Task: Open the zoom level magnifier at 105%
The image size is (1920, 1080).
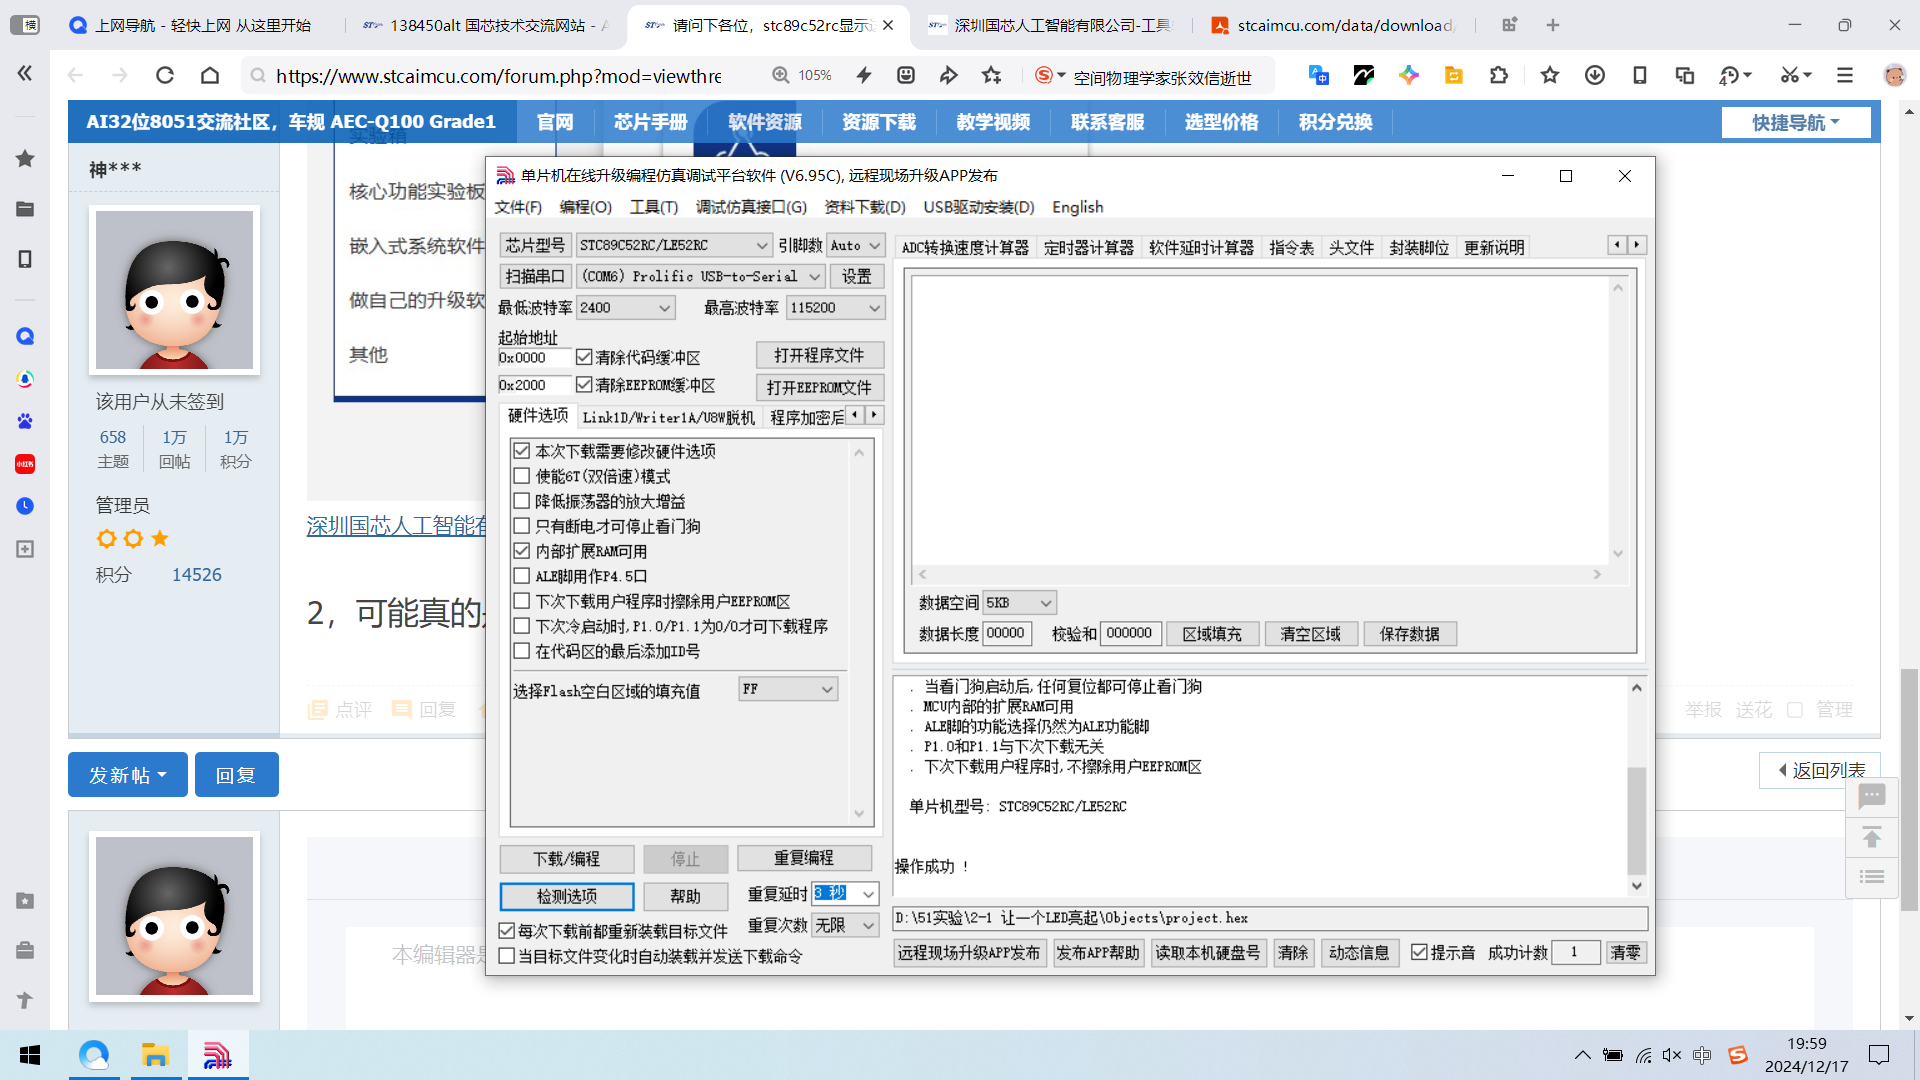Action: [780, 75]
